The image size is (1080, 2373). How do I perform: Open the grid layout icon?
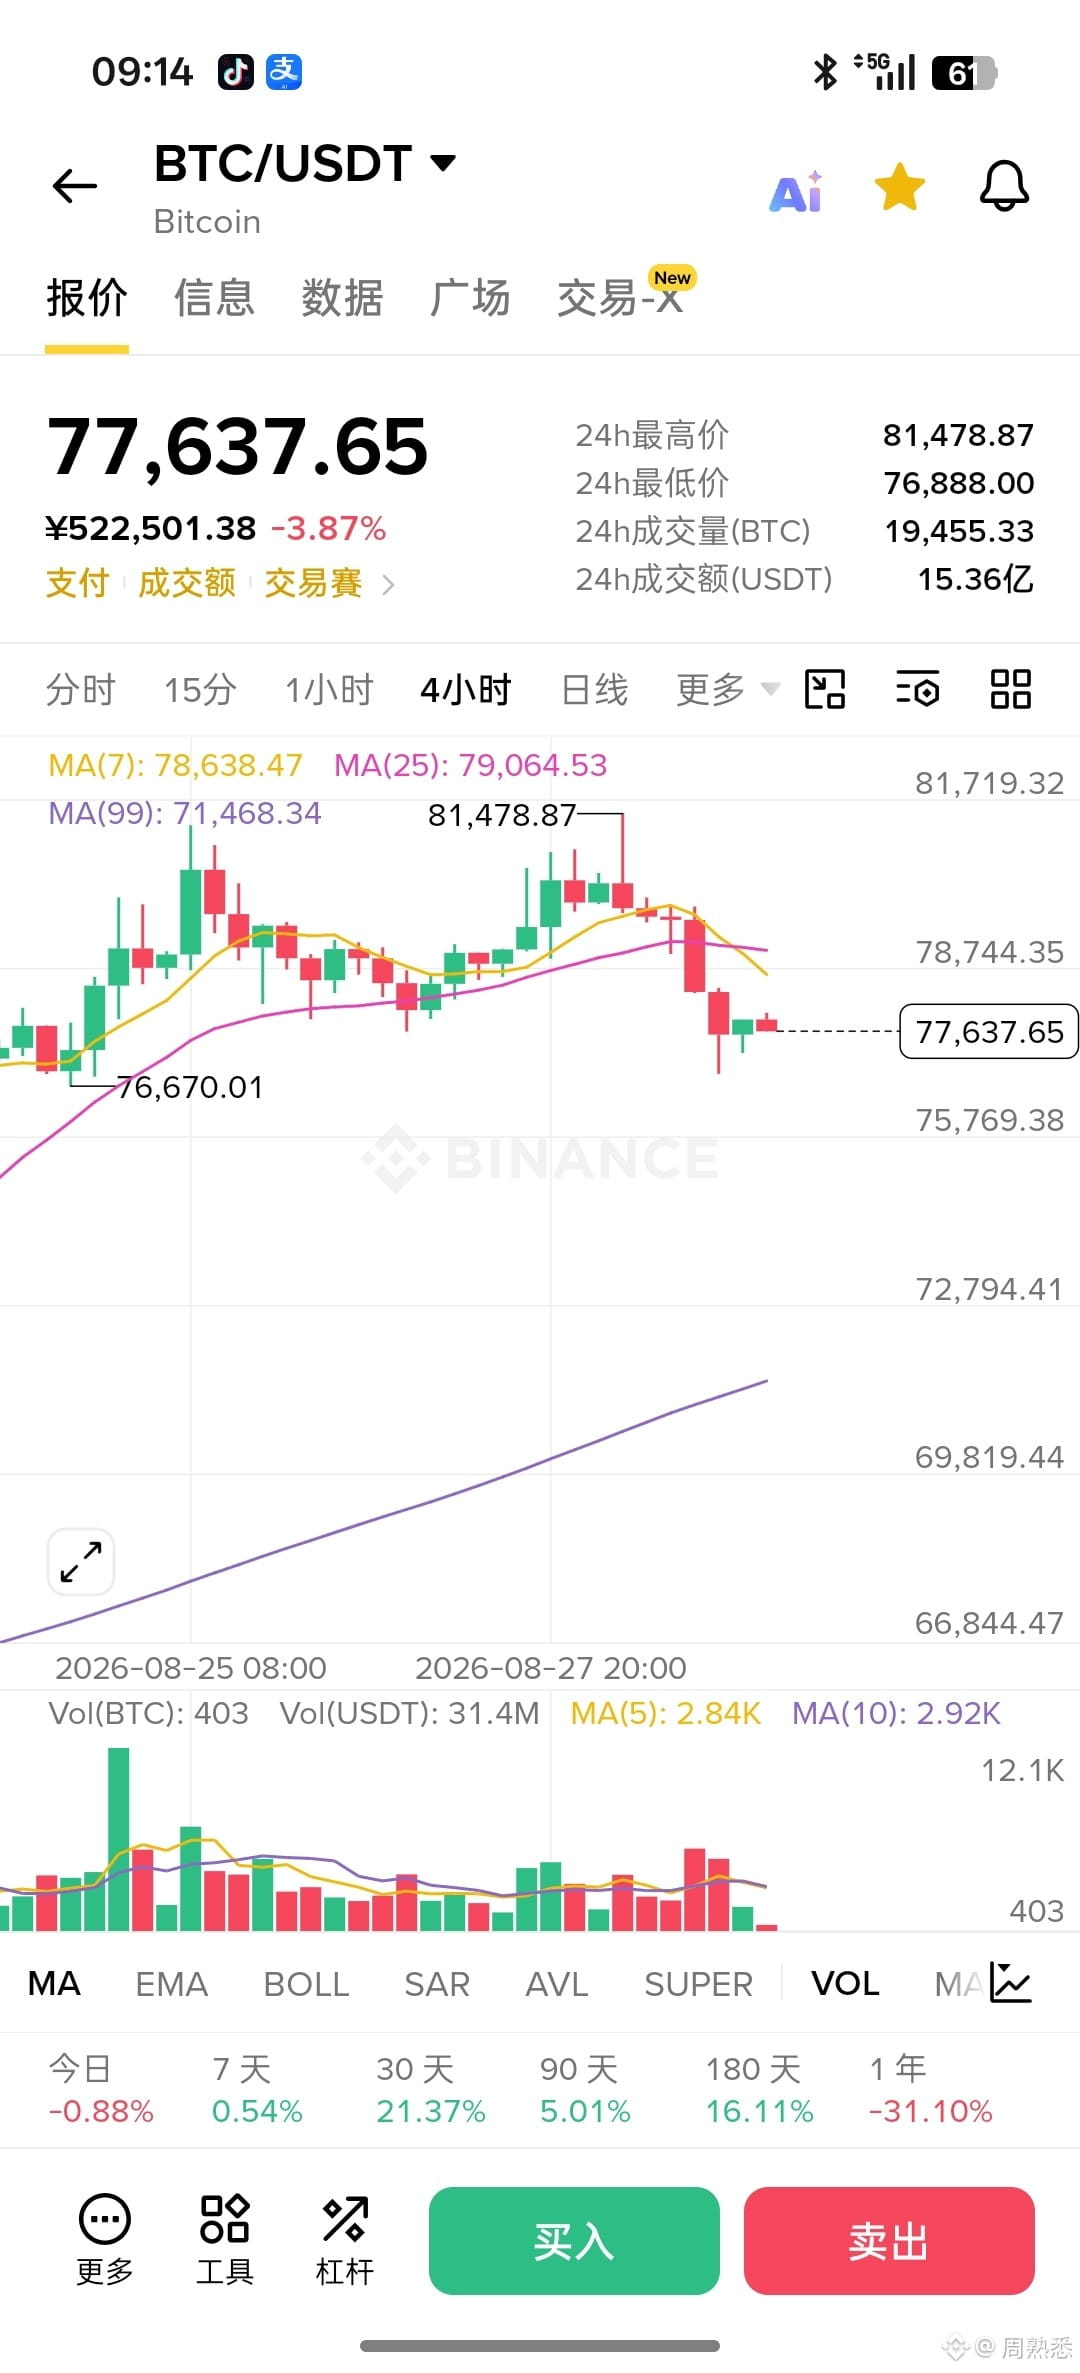pyautogui.click(x=1010, y=689)
